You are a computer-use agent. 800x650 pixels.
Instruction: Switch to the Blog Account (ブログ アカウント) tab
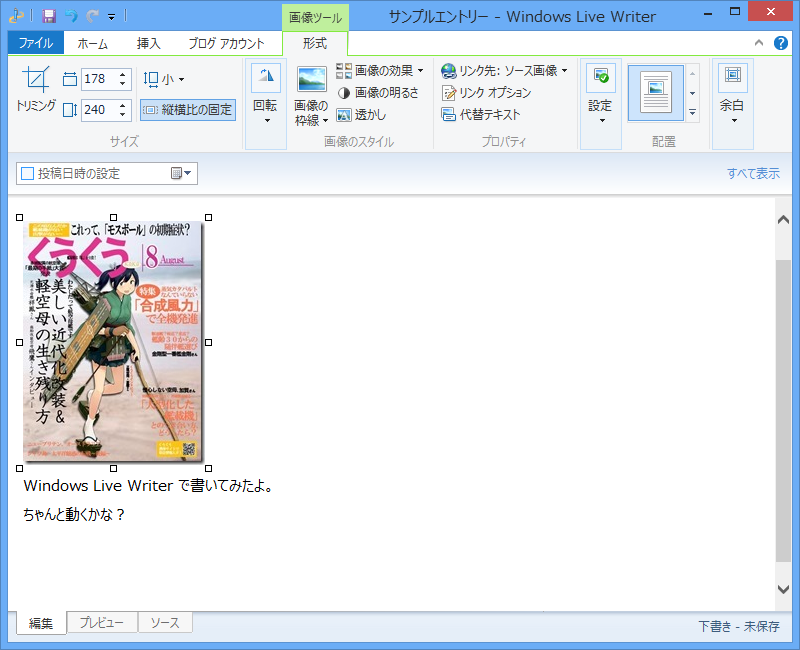click(x=227, y=43)
